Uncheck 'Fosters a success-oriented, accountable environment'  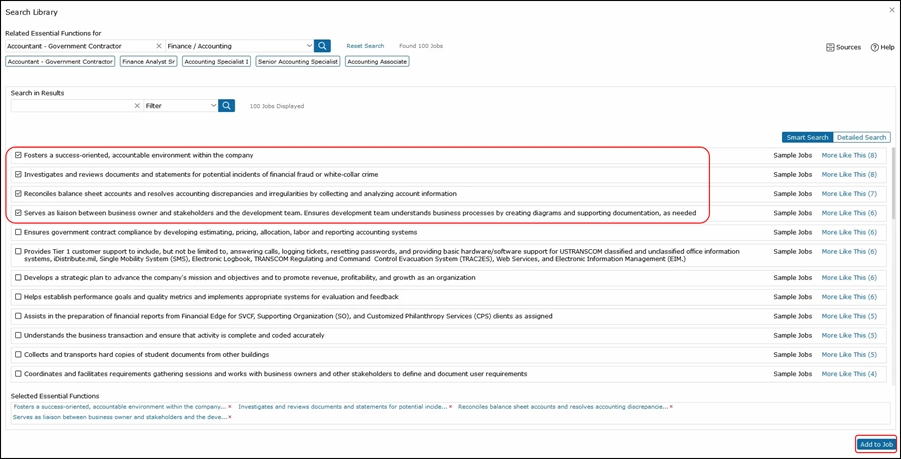(x=18, y=155)
